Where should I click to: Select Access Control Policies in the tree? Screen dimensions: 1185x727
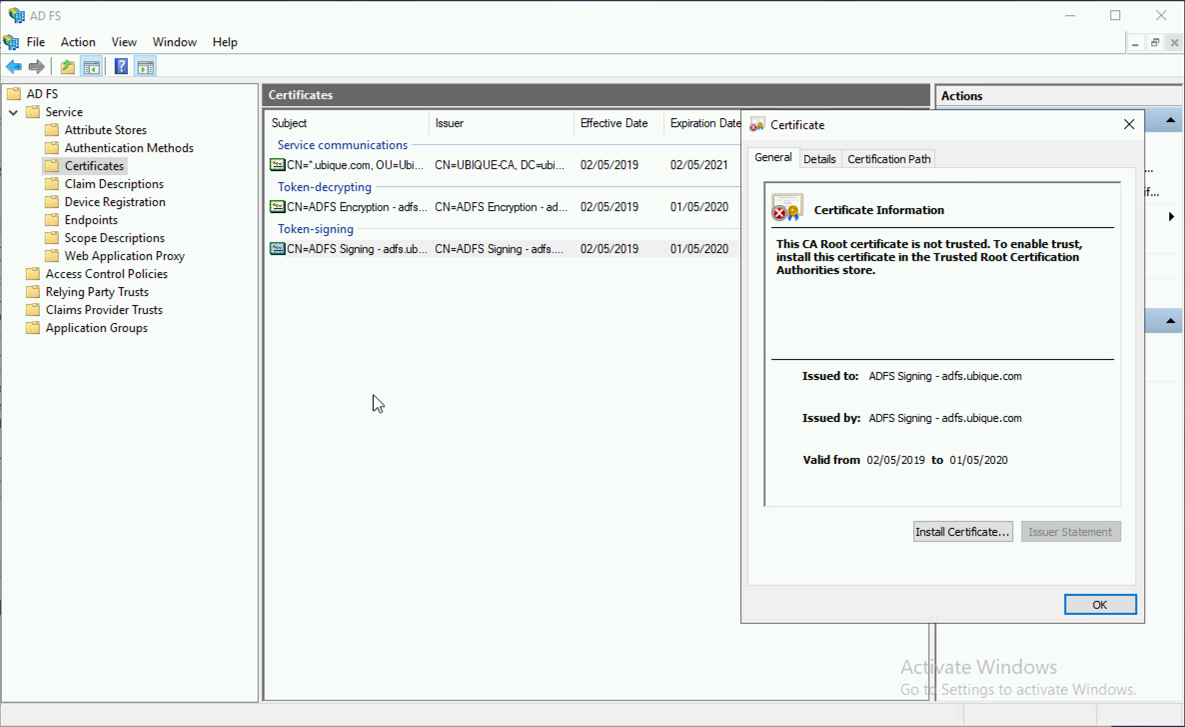coord(107,274)
